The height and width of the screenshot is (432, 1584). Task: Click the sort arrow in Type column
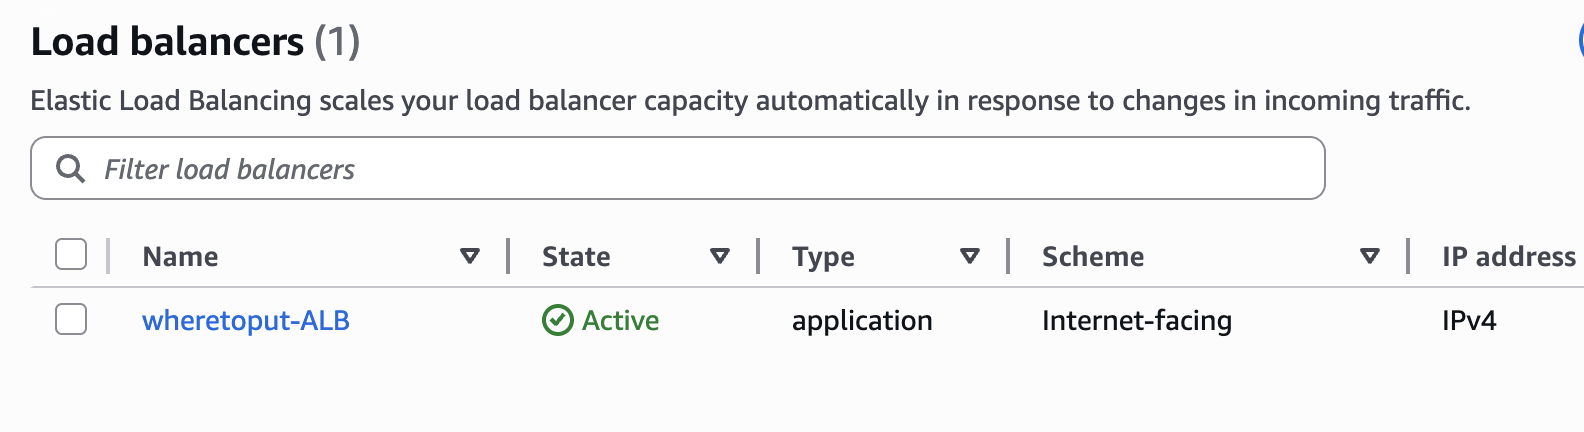coord(969,257)
